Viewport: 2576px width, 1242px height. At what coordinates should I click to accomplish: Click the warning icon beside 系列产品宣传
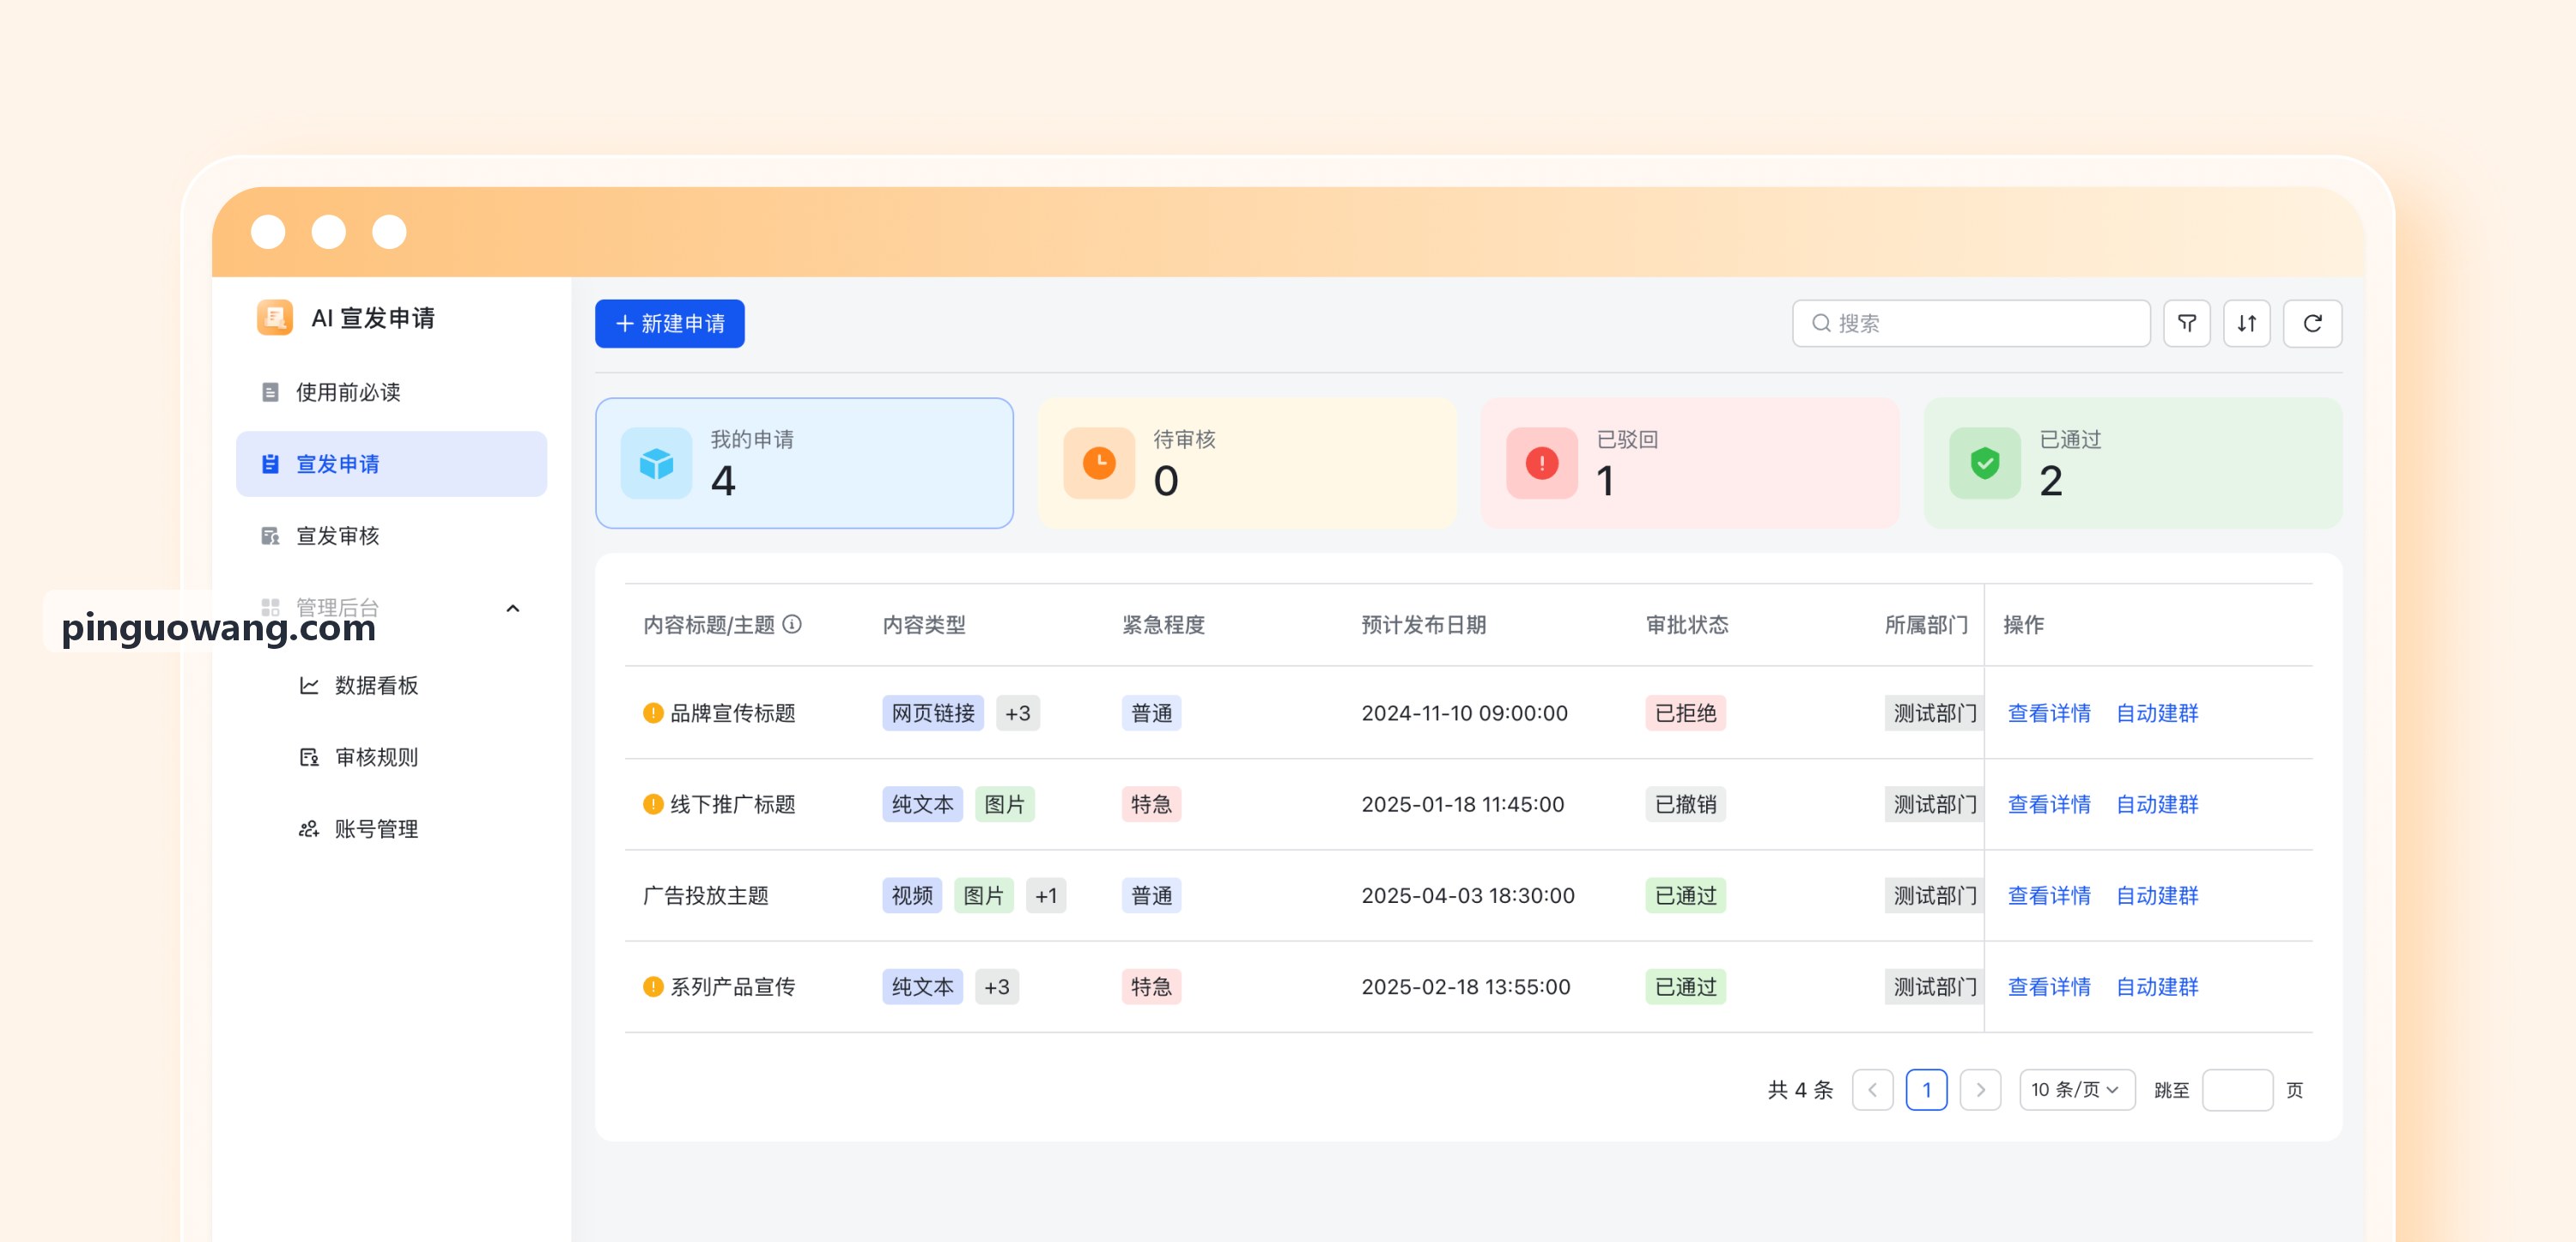(x=653, y=987)
